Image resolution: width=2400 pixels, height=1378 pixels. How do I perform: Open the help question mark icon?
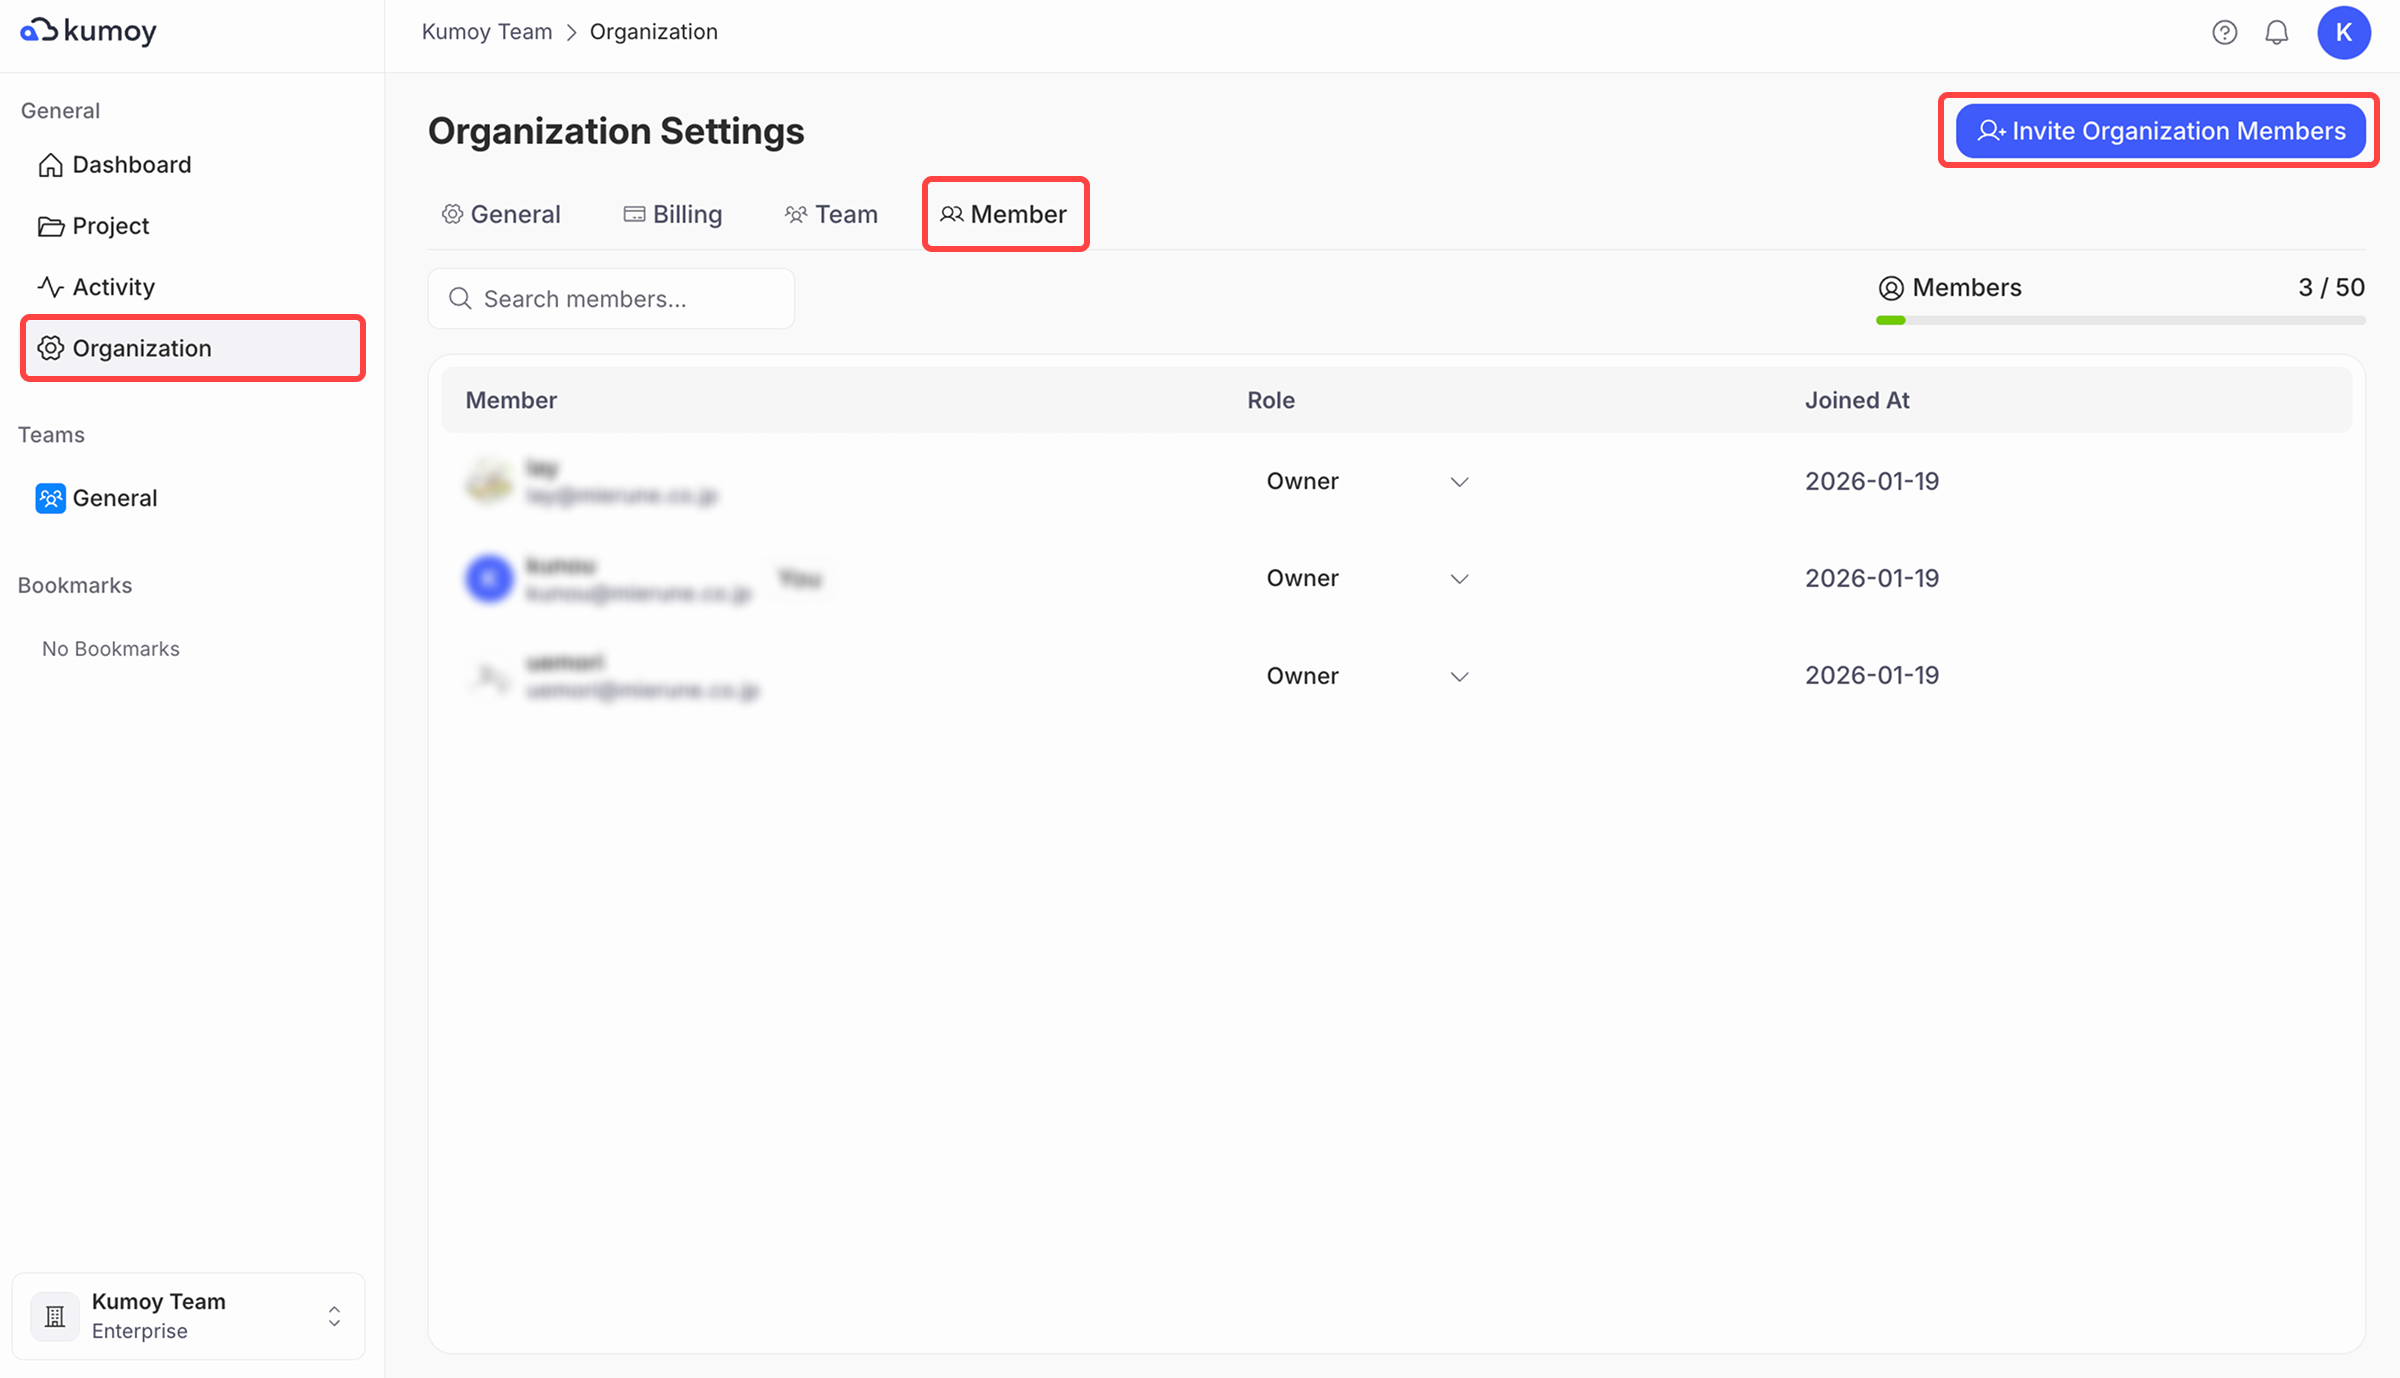(2224, 33)
